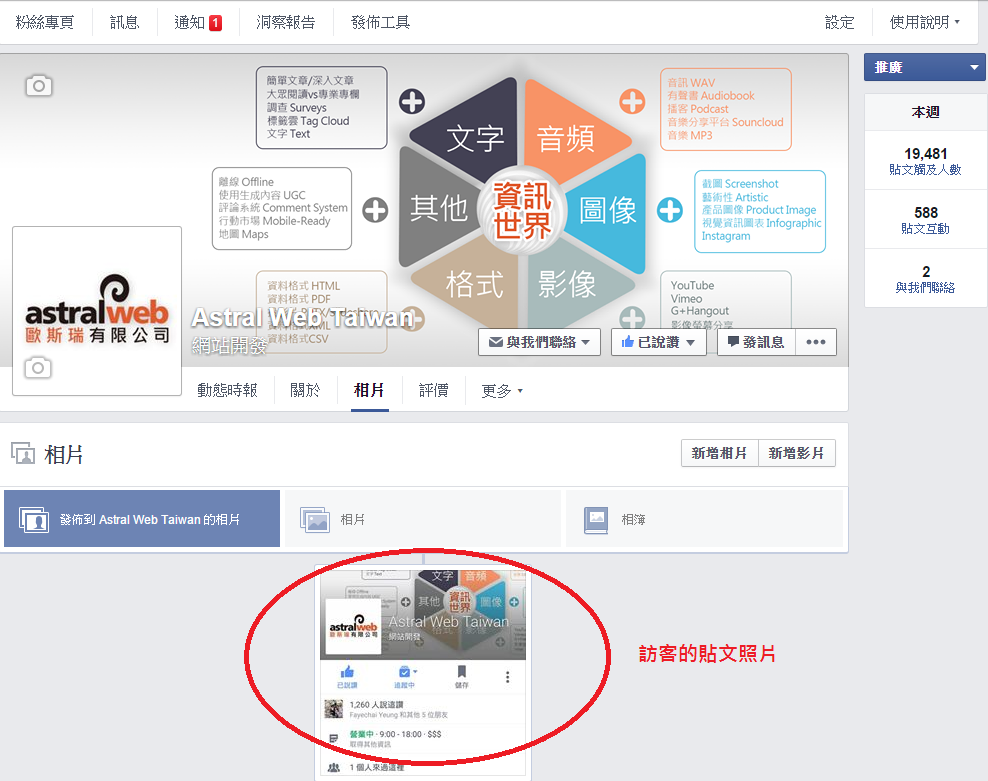Click profile picture camera icon
Image resolution: width=988 pixels, height=781 pixels.
point(38,367)
